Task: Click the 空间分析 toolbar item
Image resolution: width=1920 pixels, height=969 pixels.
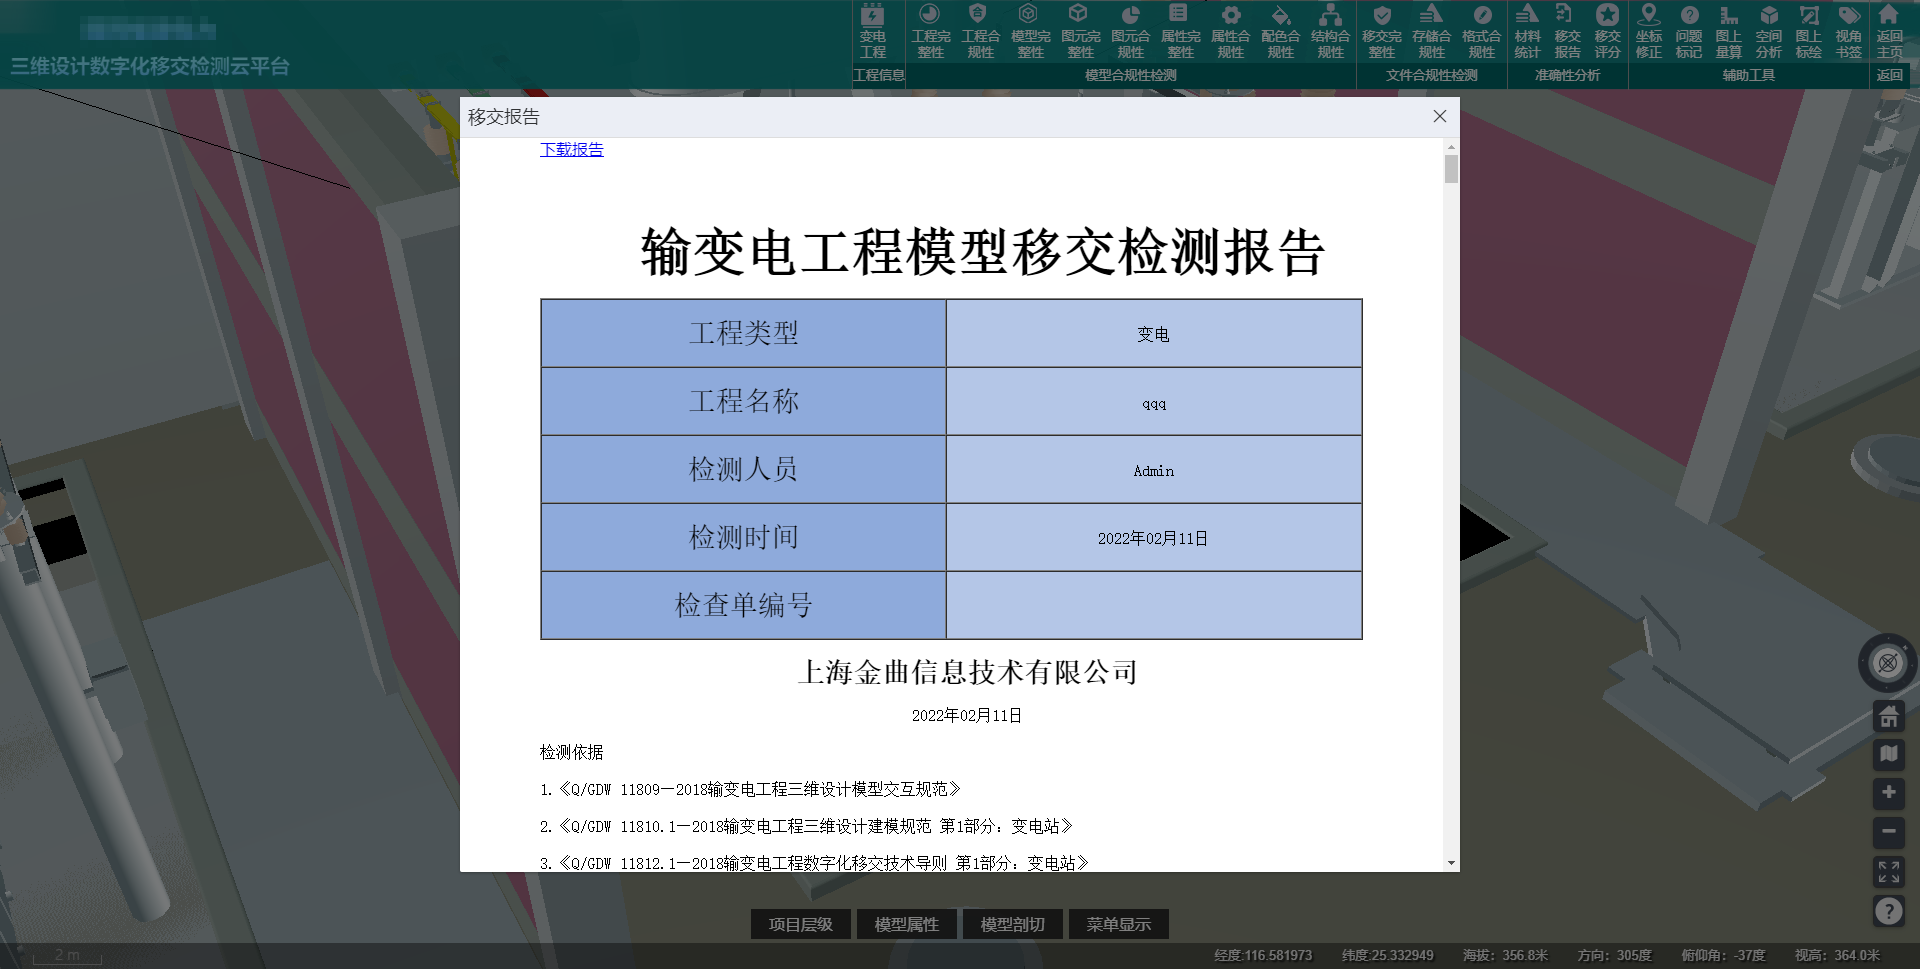Action: click(x=1768, y=32)
